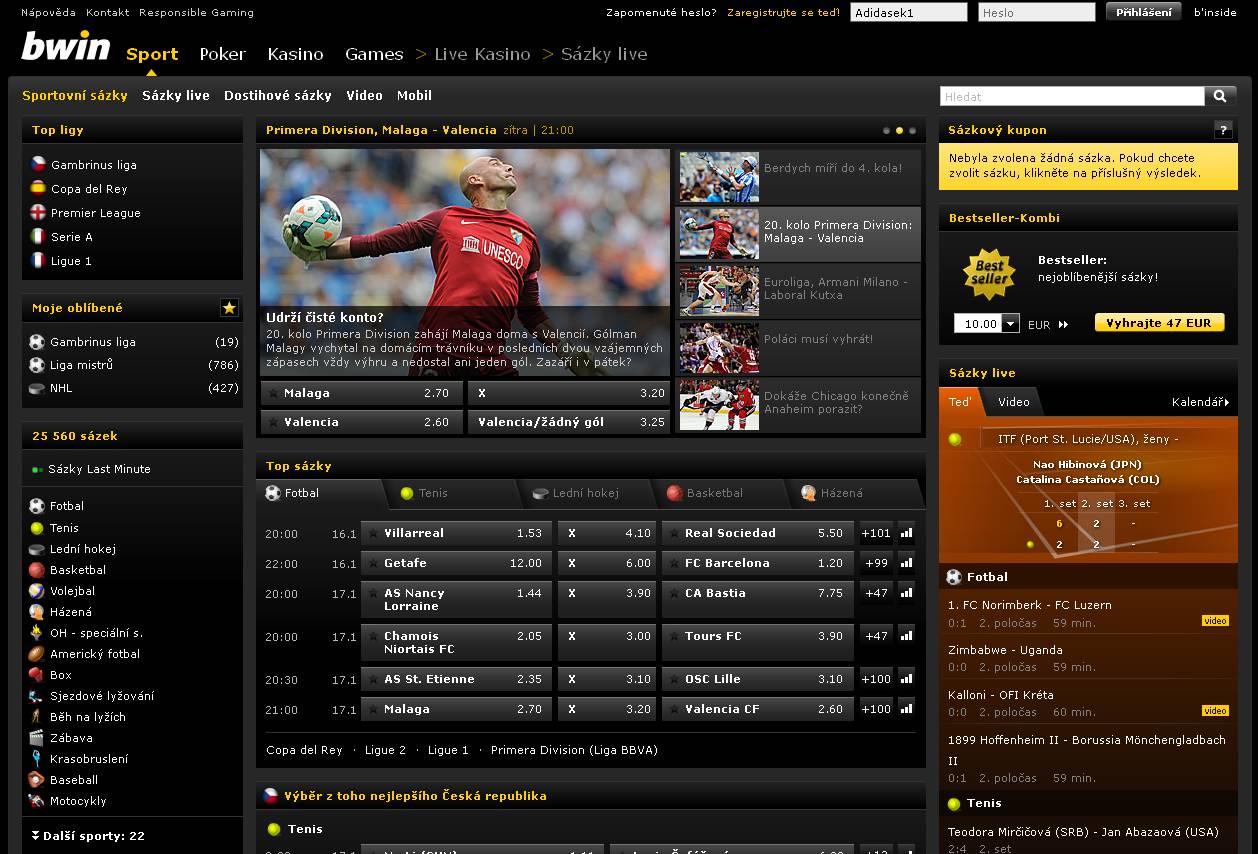The height and width of the screenshot is (854, 1258).
Task: Click the Heslo password field
Action: click(1036, 13)
